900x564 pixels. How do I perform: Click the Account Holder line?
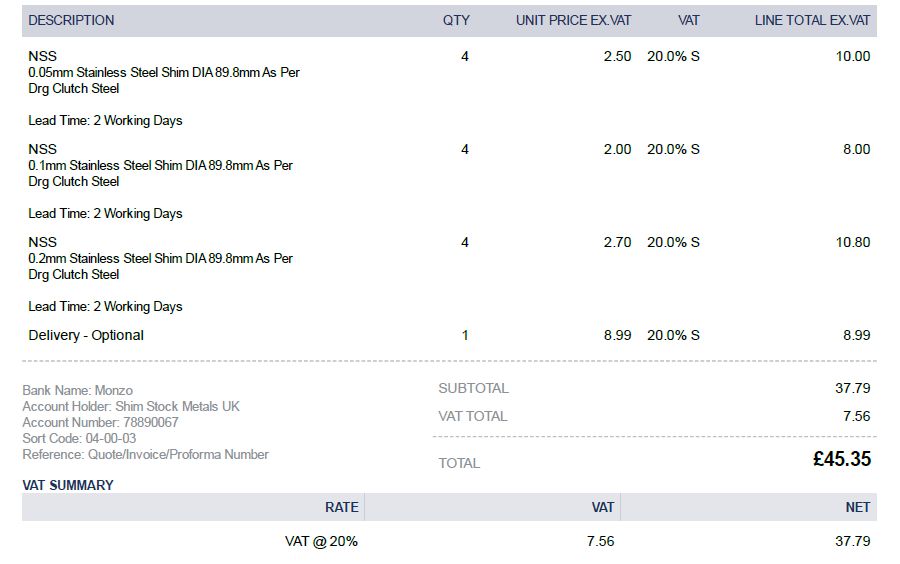131,407
